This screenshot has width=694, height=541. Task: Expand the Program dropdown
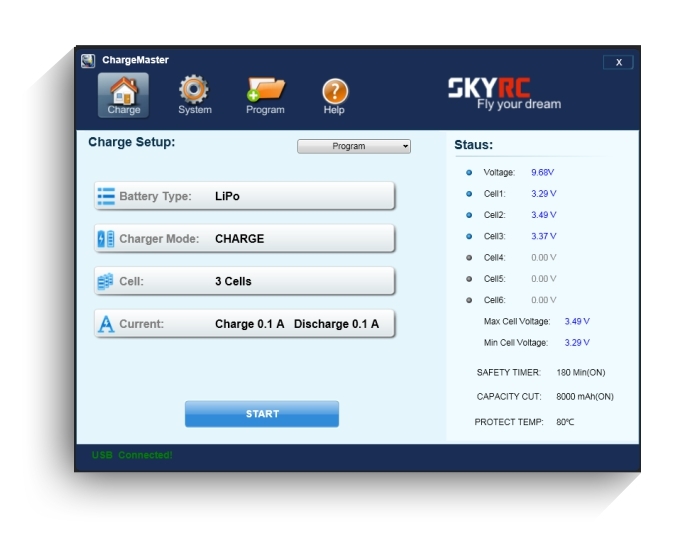click(x=354, y=146)
